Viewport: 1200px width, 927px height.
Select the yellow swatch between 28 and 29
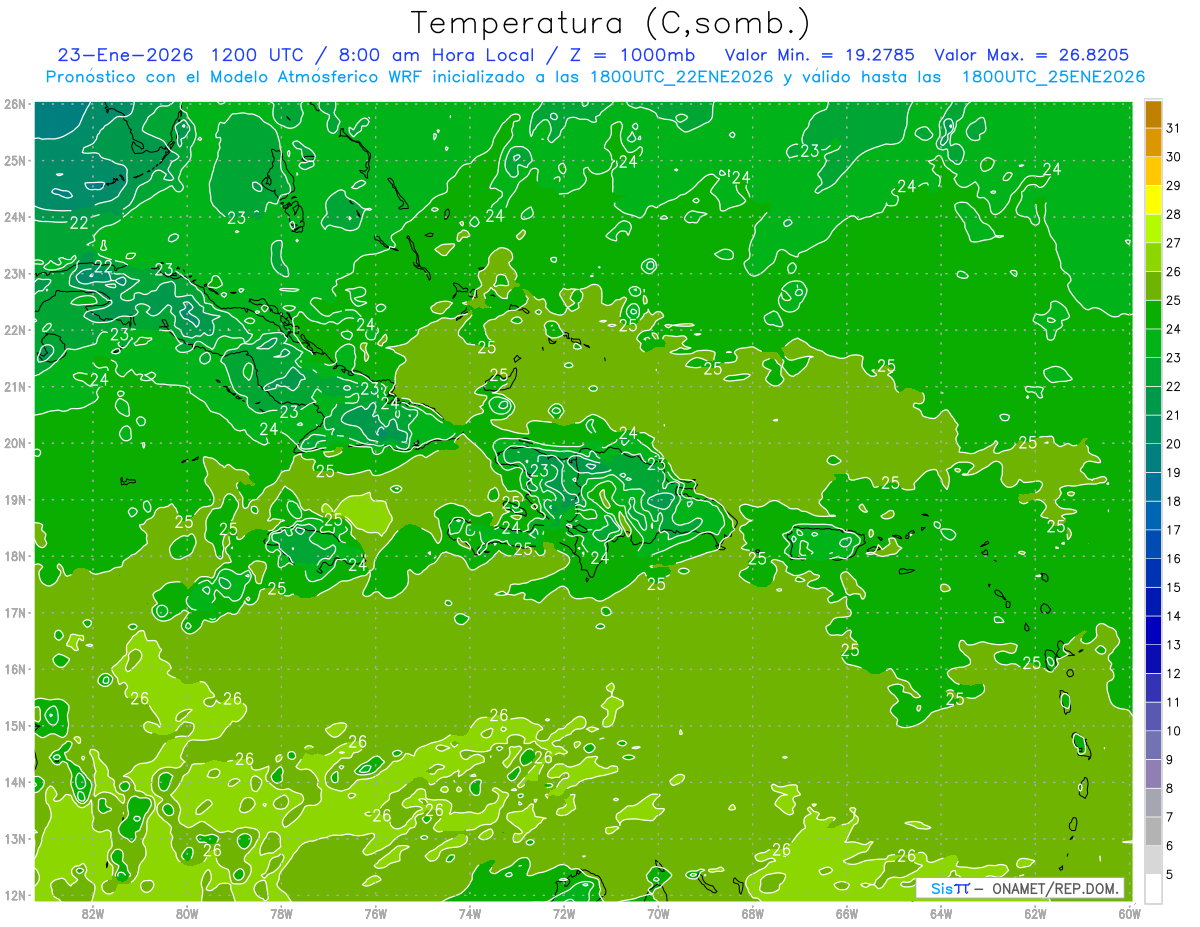pos(1153,199)
